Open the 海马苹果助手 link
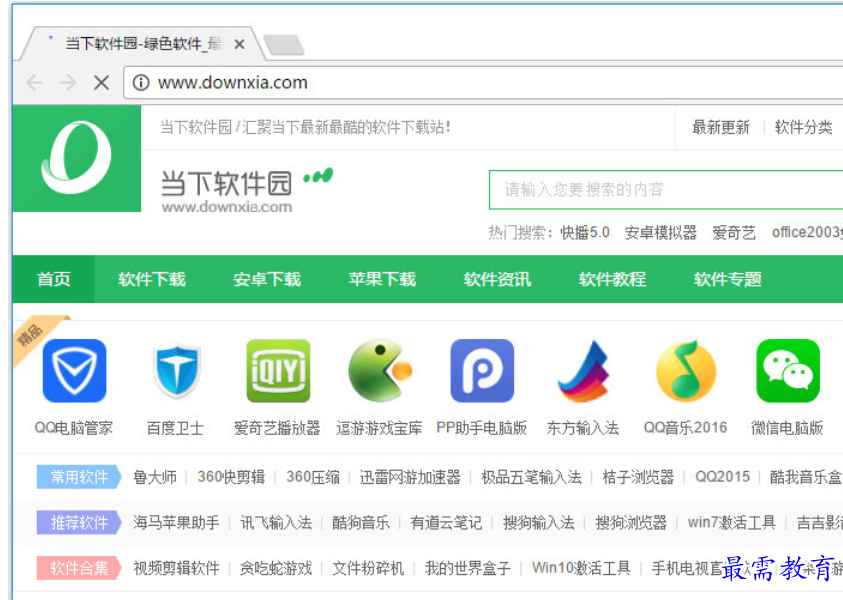Screen dimensions: 843x600 click(x=176, y=523)
